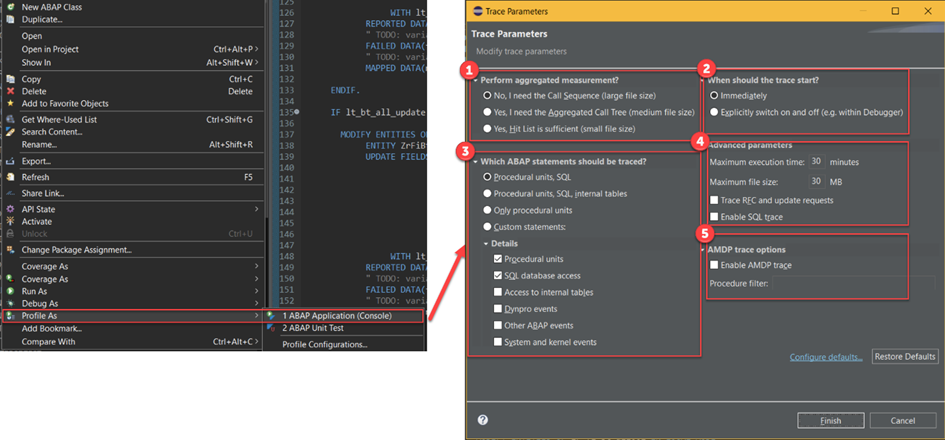The image size is (945, 440).
Task: Choose '1 ABAP Application (Console)' submenu item
Action: pyautogui.click(x=336, y=316)
